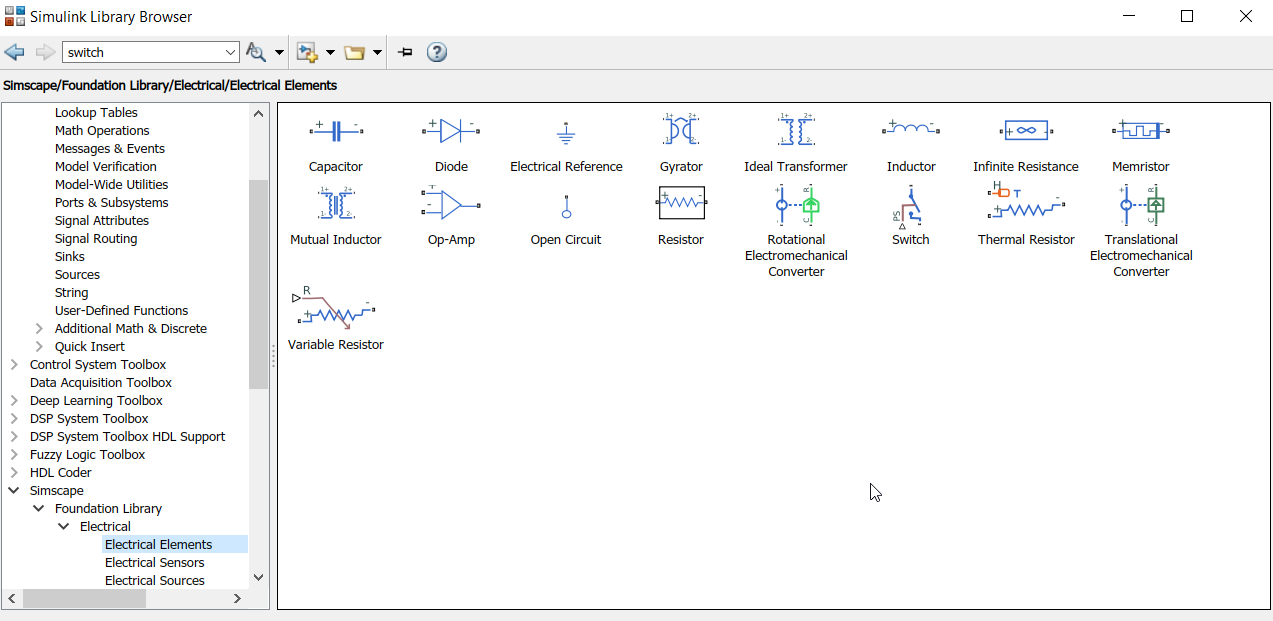Choose the Thermal Resistor block
1273x621 pixels.
click(x=1026, y=203)
